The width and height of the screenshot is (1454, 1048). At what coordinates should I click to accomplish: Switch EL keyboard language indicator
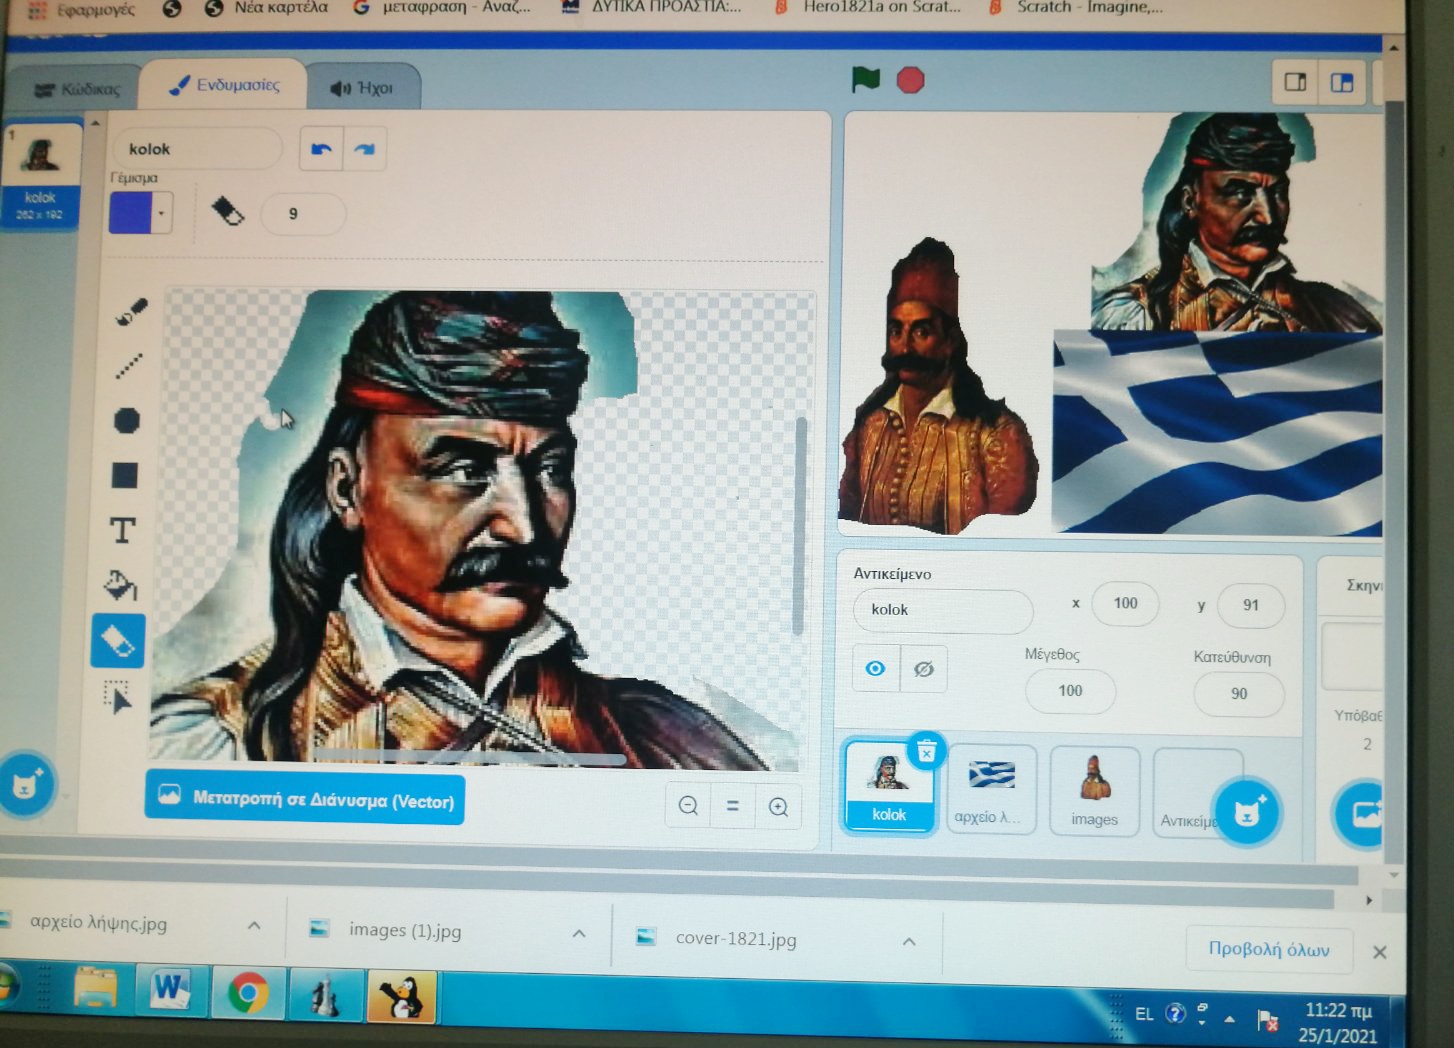[x=1144, y=1014]
